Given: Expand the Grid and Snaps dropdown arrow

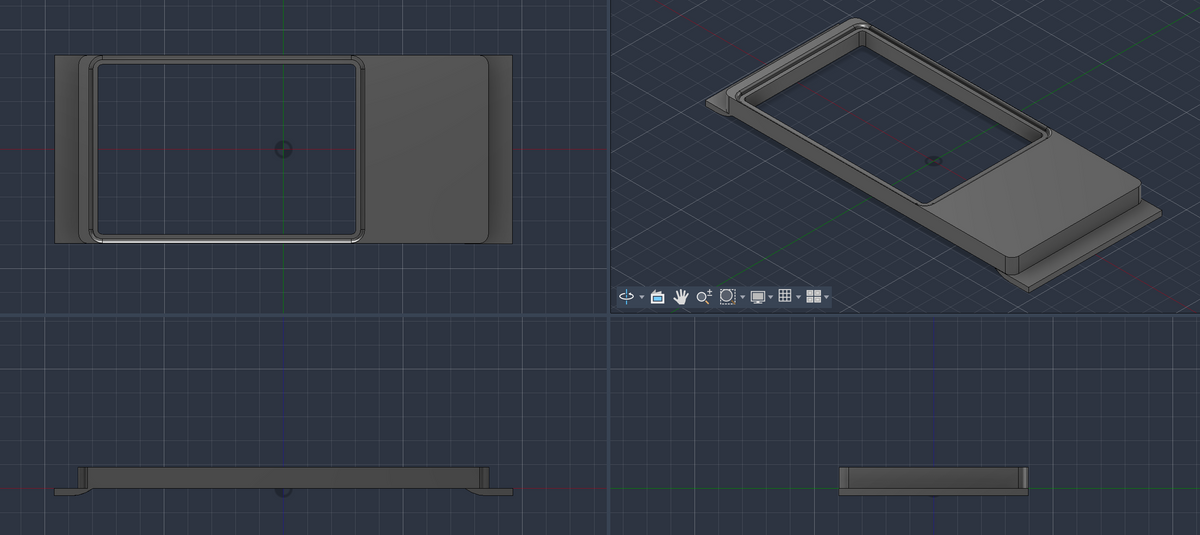Looking at the screenshot, I should [799, 298].
